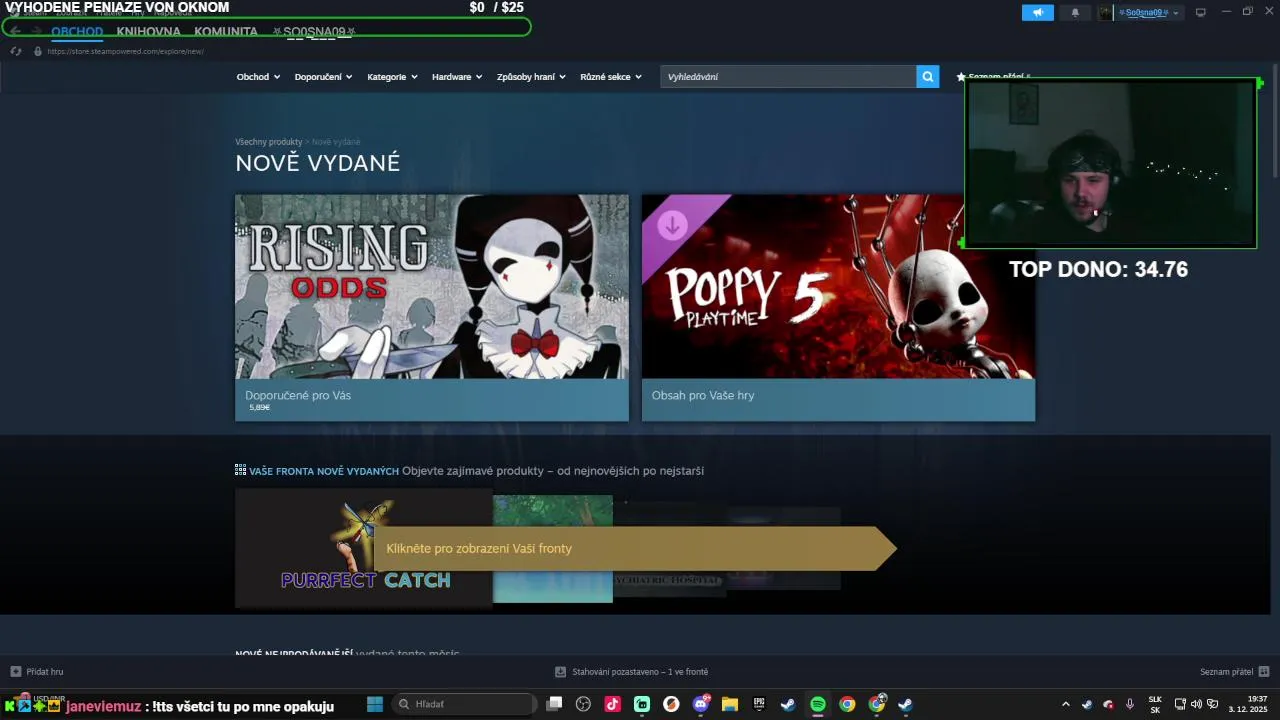Open Spotify from taskbar
Viewport: 1280px width, 720px height.
point(818,704)
